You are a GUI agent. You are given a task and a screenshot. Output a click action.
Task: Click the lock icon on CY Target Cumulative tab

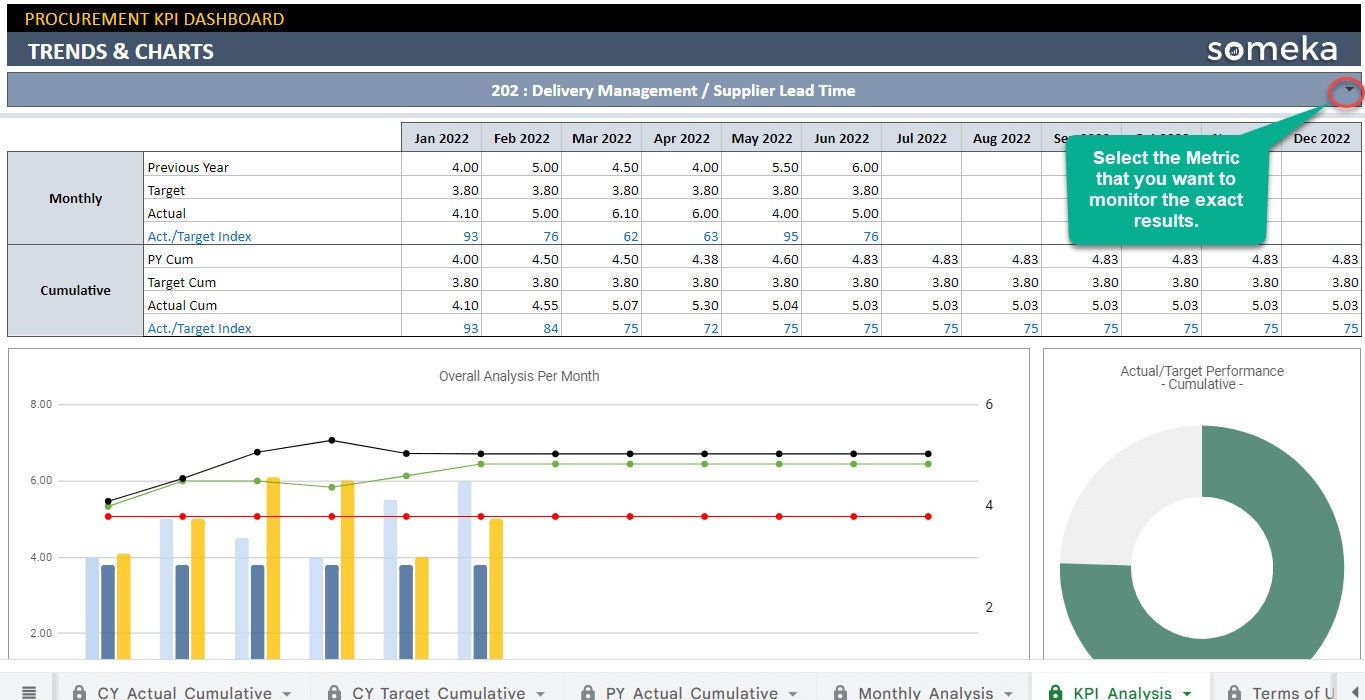333,691
